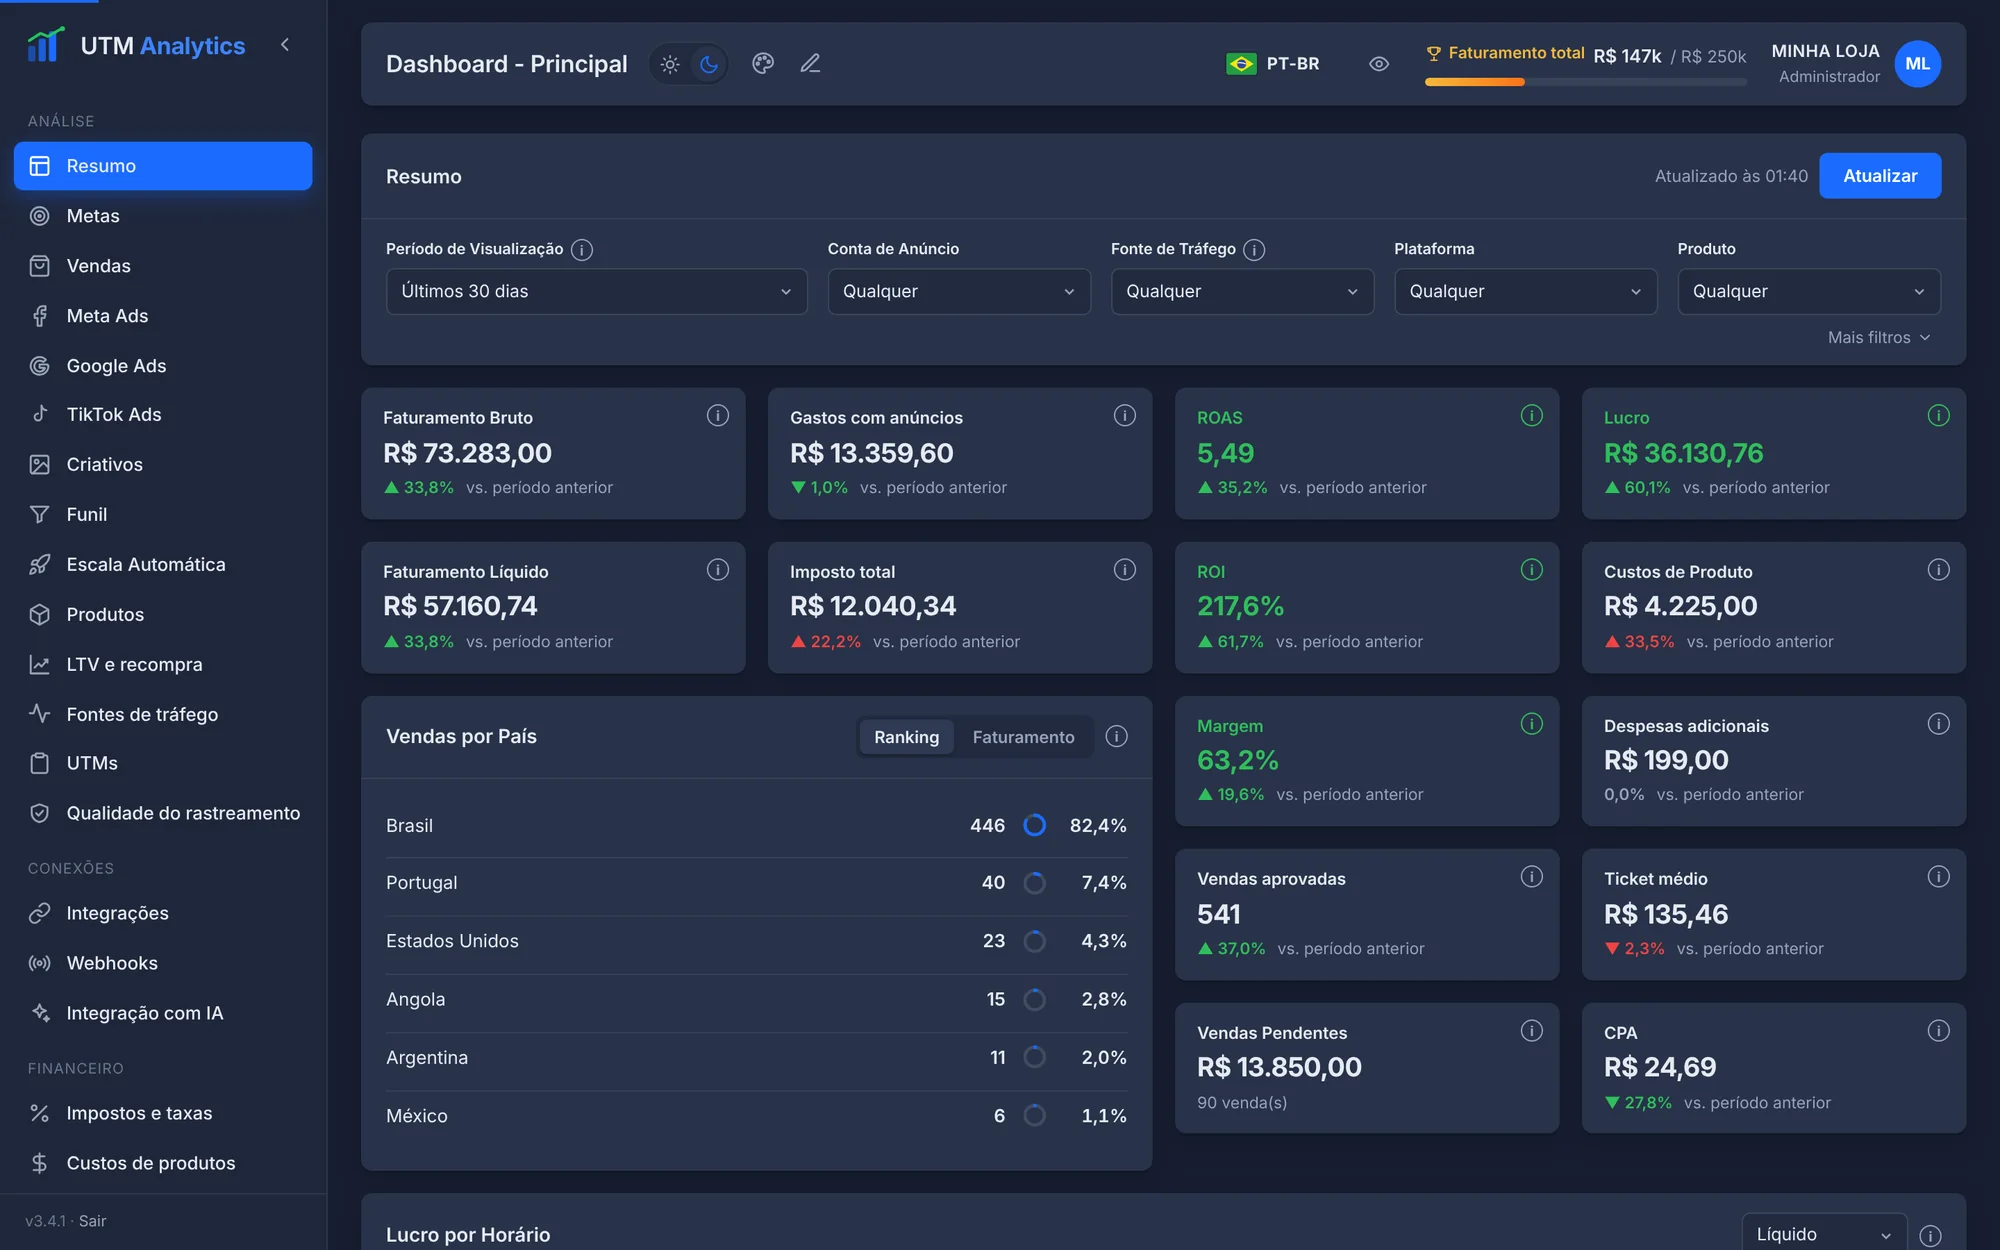Screen dimensions: 2000x1250
Task: Click the Escala Automática rocket icon
Action: [40, 564]
